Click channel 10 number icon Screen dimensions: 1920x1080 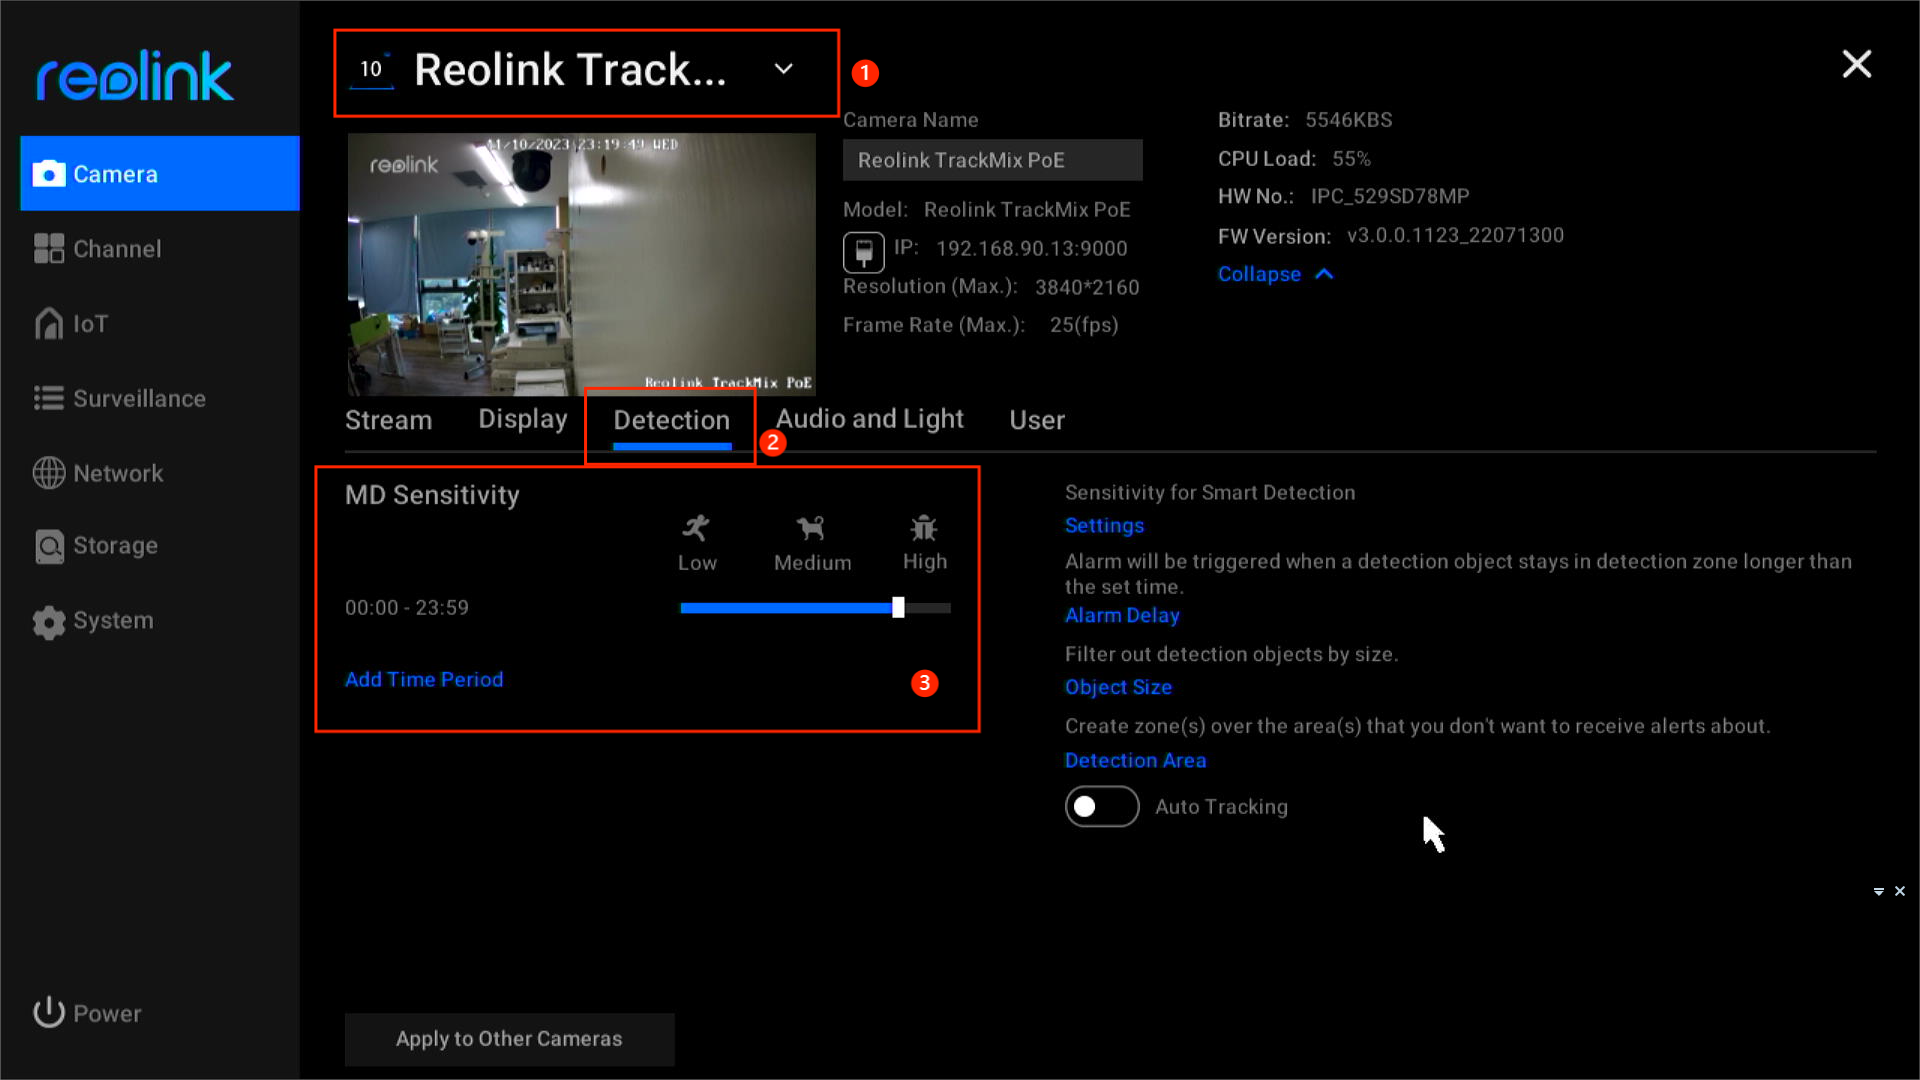click(x=371, y=69)
